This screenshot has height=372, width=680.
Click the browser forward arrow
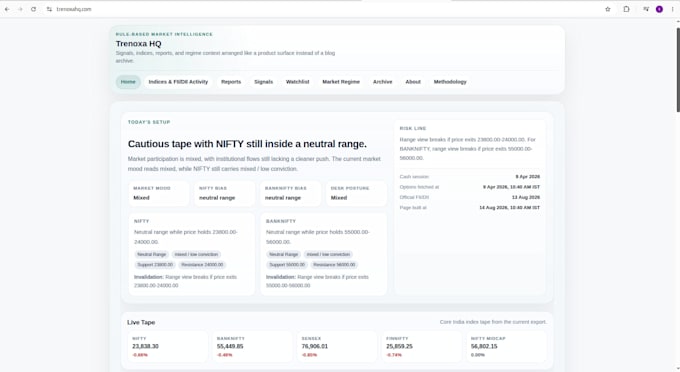(20, 9)
